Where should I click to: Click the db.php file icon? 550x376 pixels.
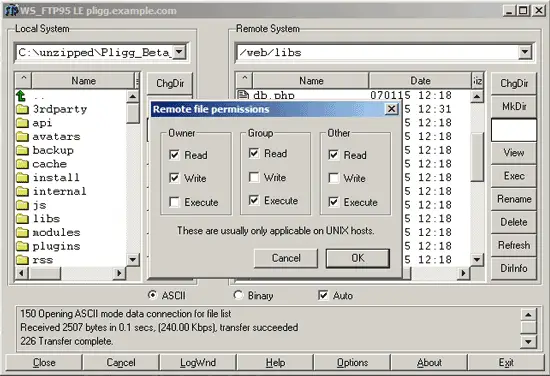pos(243,95)
